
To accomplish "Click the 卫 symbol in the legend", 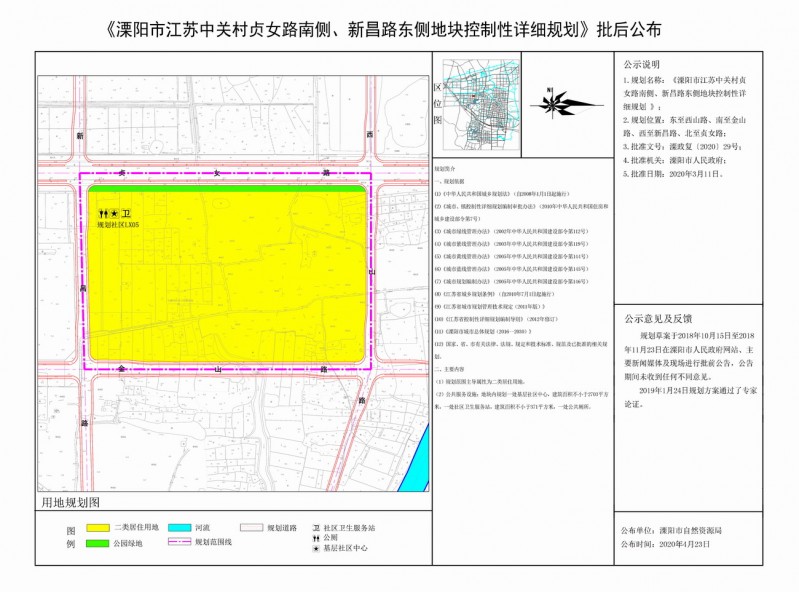I will 316,528.
